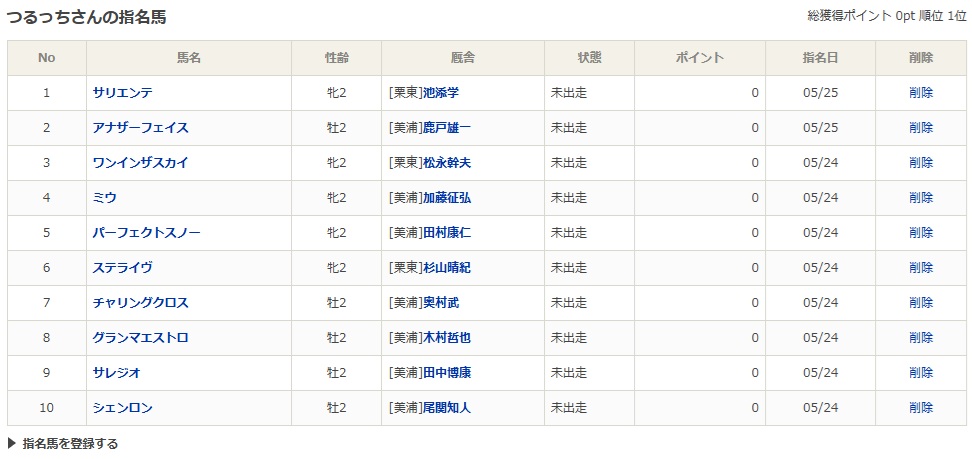Open horse サレジオ link
Image resolution: width=972 pixels, height=459 pixels.
[x=117, y=373]
